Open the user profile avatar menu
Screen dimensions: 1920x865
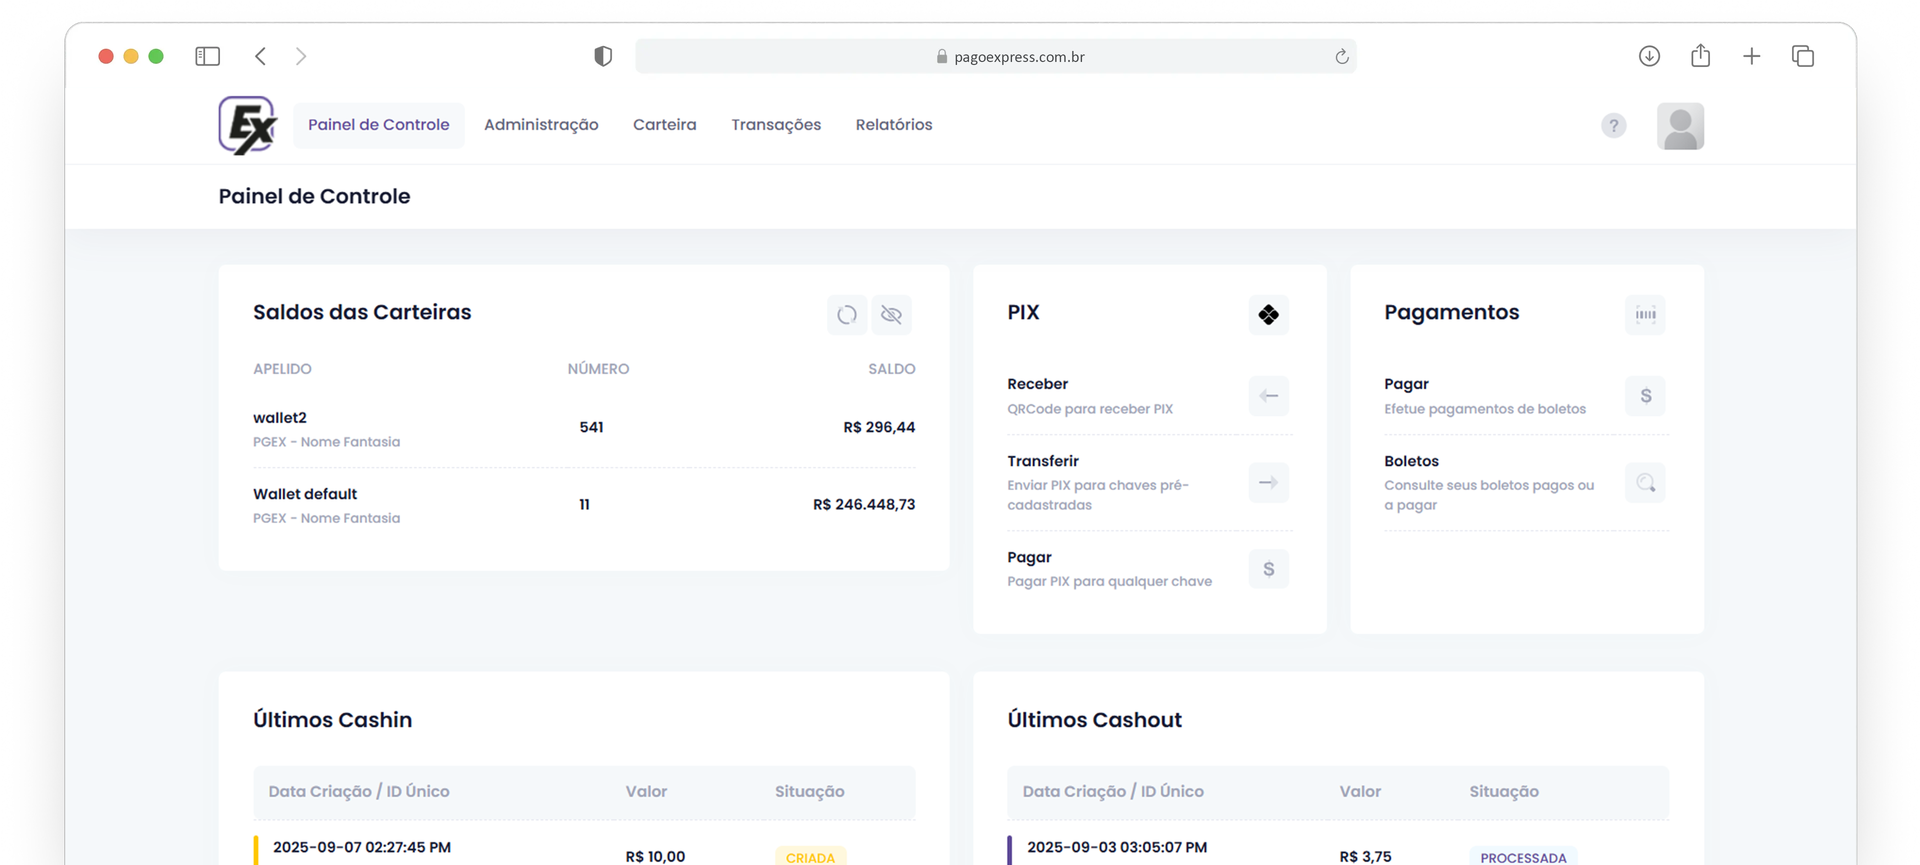1680,126
